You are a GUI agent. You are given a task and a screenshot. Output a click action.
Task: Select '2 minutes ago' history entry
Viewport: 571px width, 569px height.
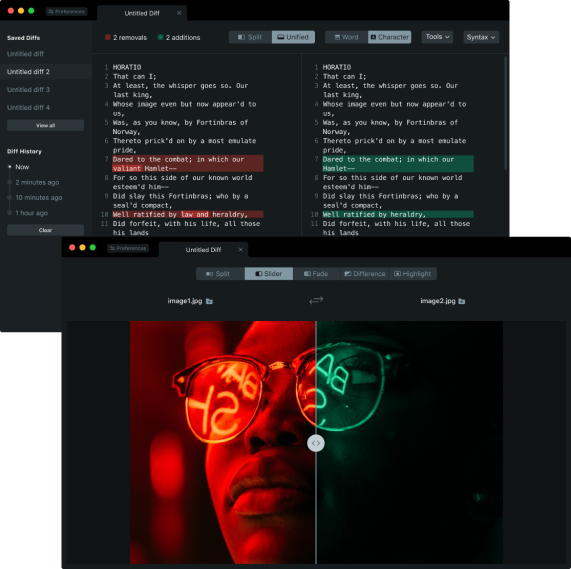coord(37,182)
